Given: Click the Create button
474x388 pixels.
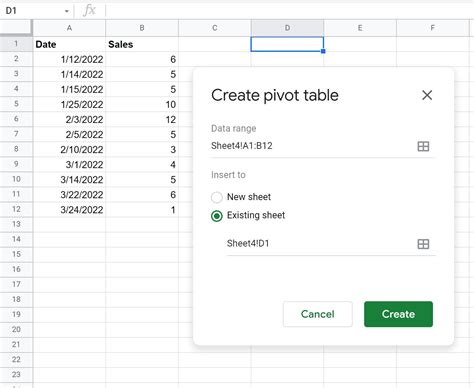Looking at the screenshot, I should pyautogui.click(x=398, y=314).
